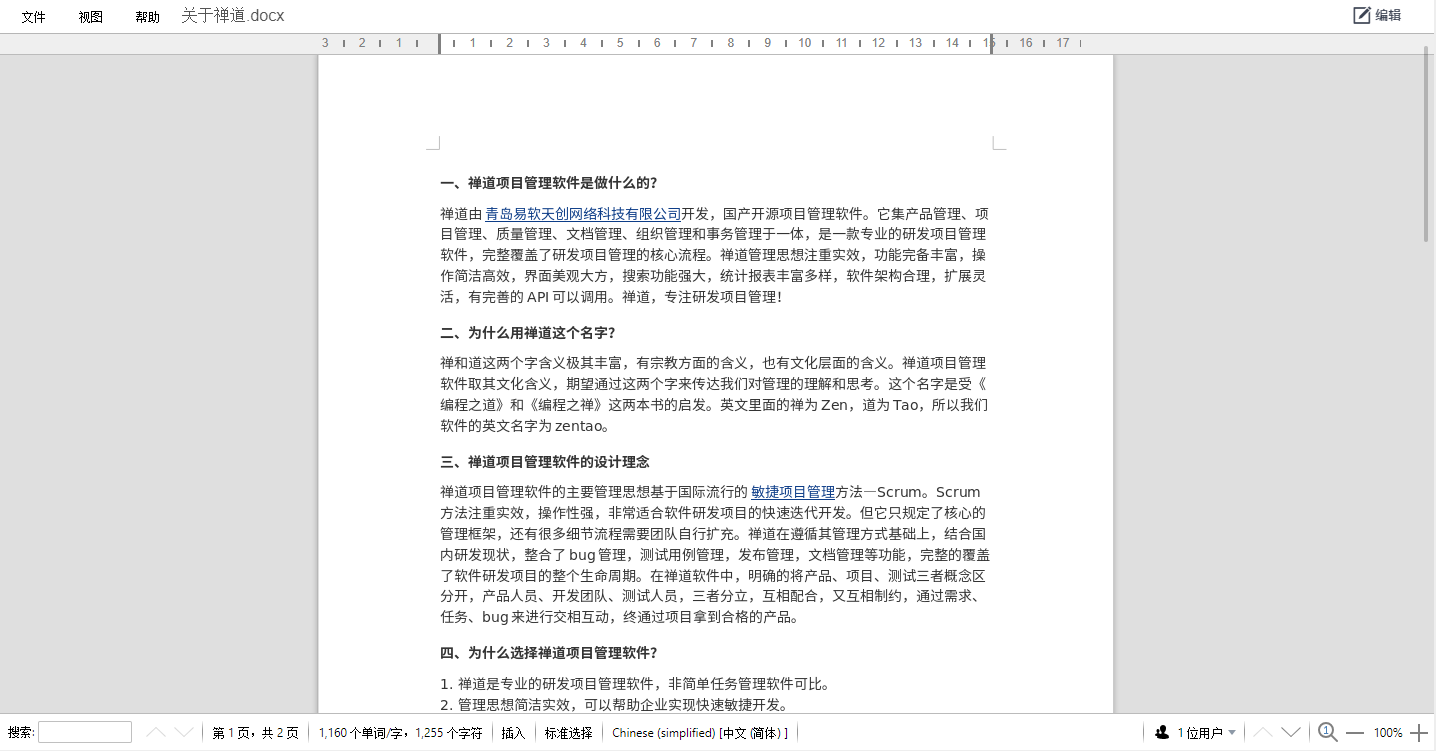Click the ruler mark numbered 10
Image resolution: width=1436 pixels, height=751 pixels.
[805, 43]
